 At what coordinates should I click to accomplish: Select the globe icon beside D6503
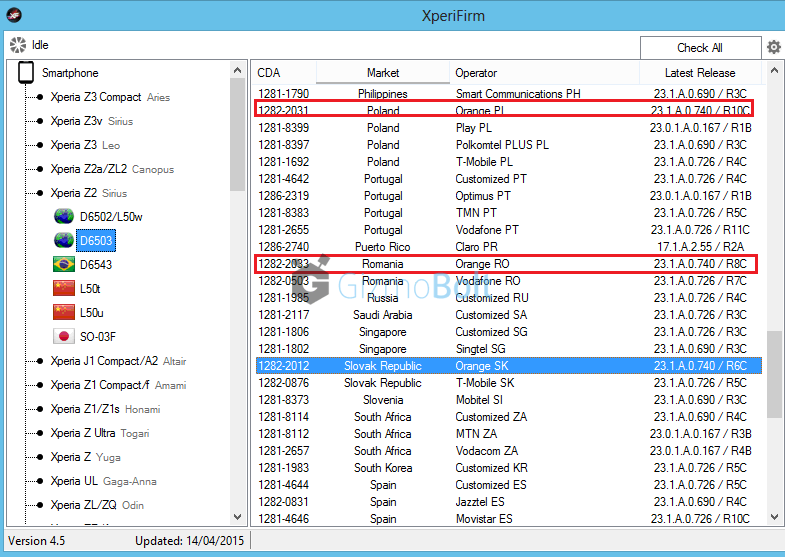tap(64, 241)
